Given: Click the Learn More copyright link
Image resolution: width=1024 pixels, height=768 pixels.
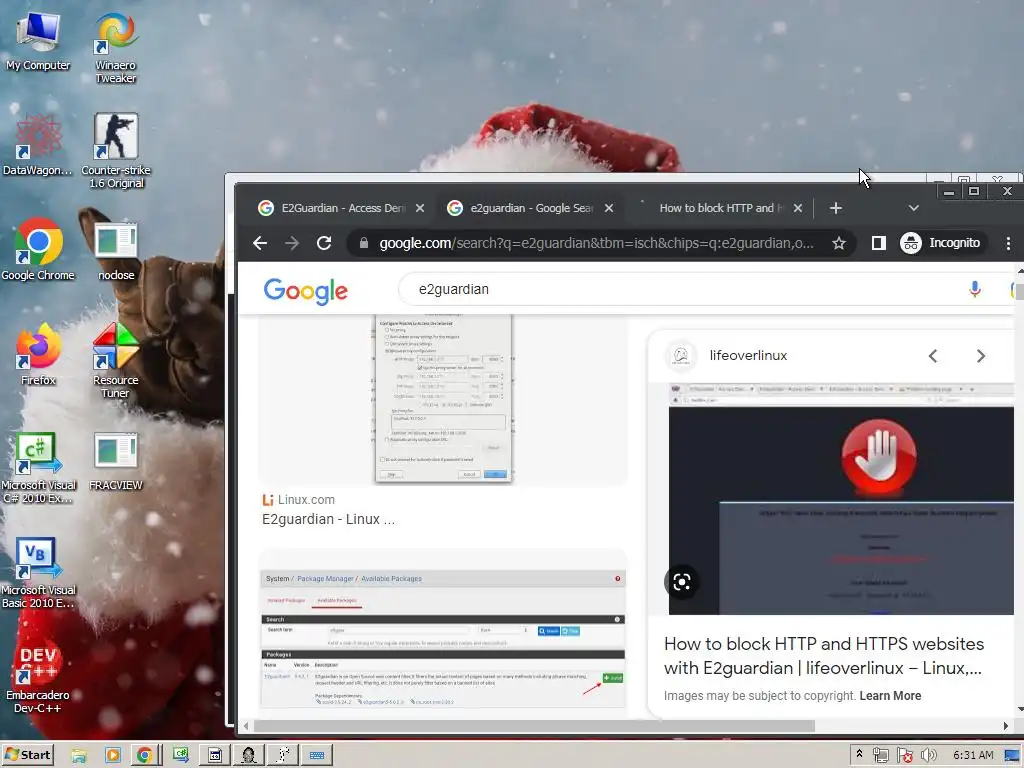Looking at the screenshot, I should (x=890, y=696).
